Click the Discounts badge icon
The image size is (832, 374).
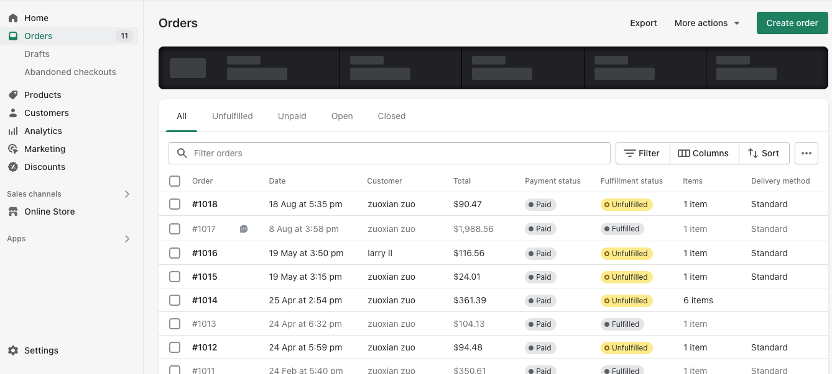13,167
